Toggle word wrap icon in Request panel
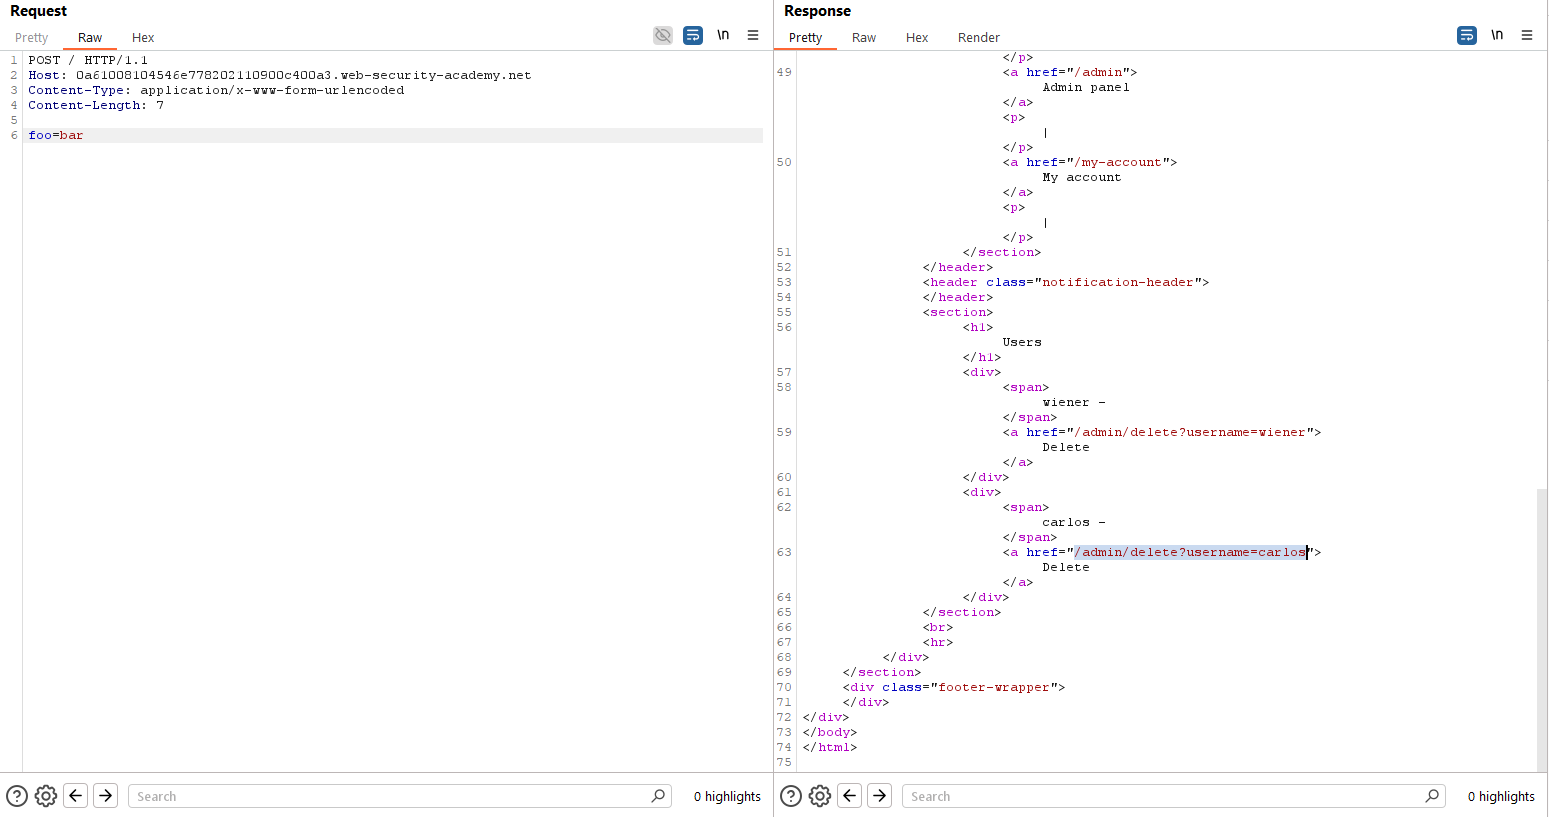The height and width of the screenshot is (817, 1549). click(693, 36)
